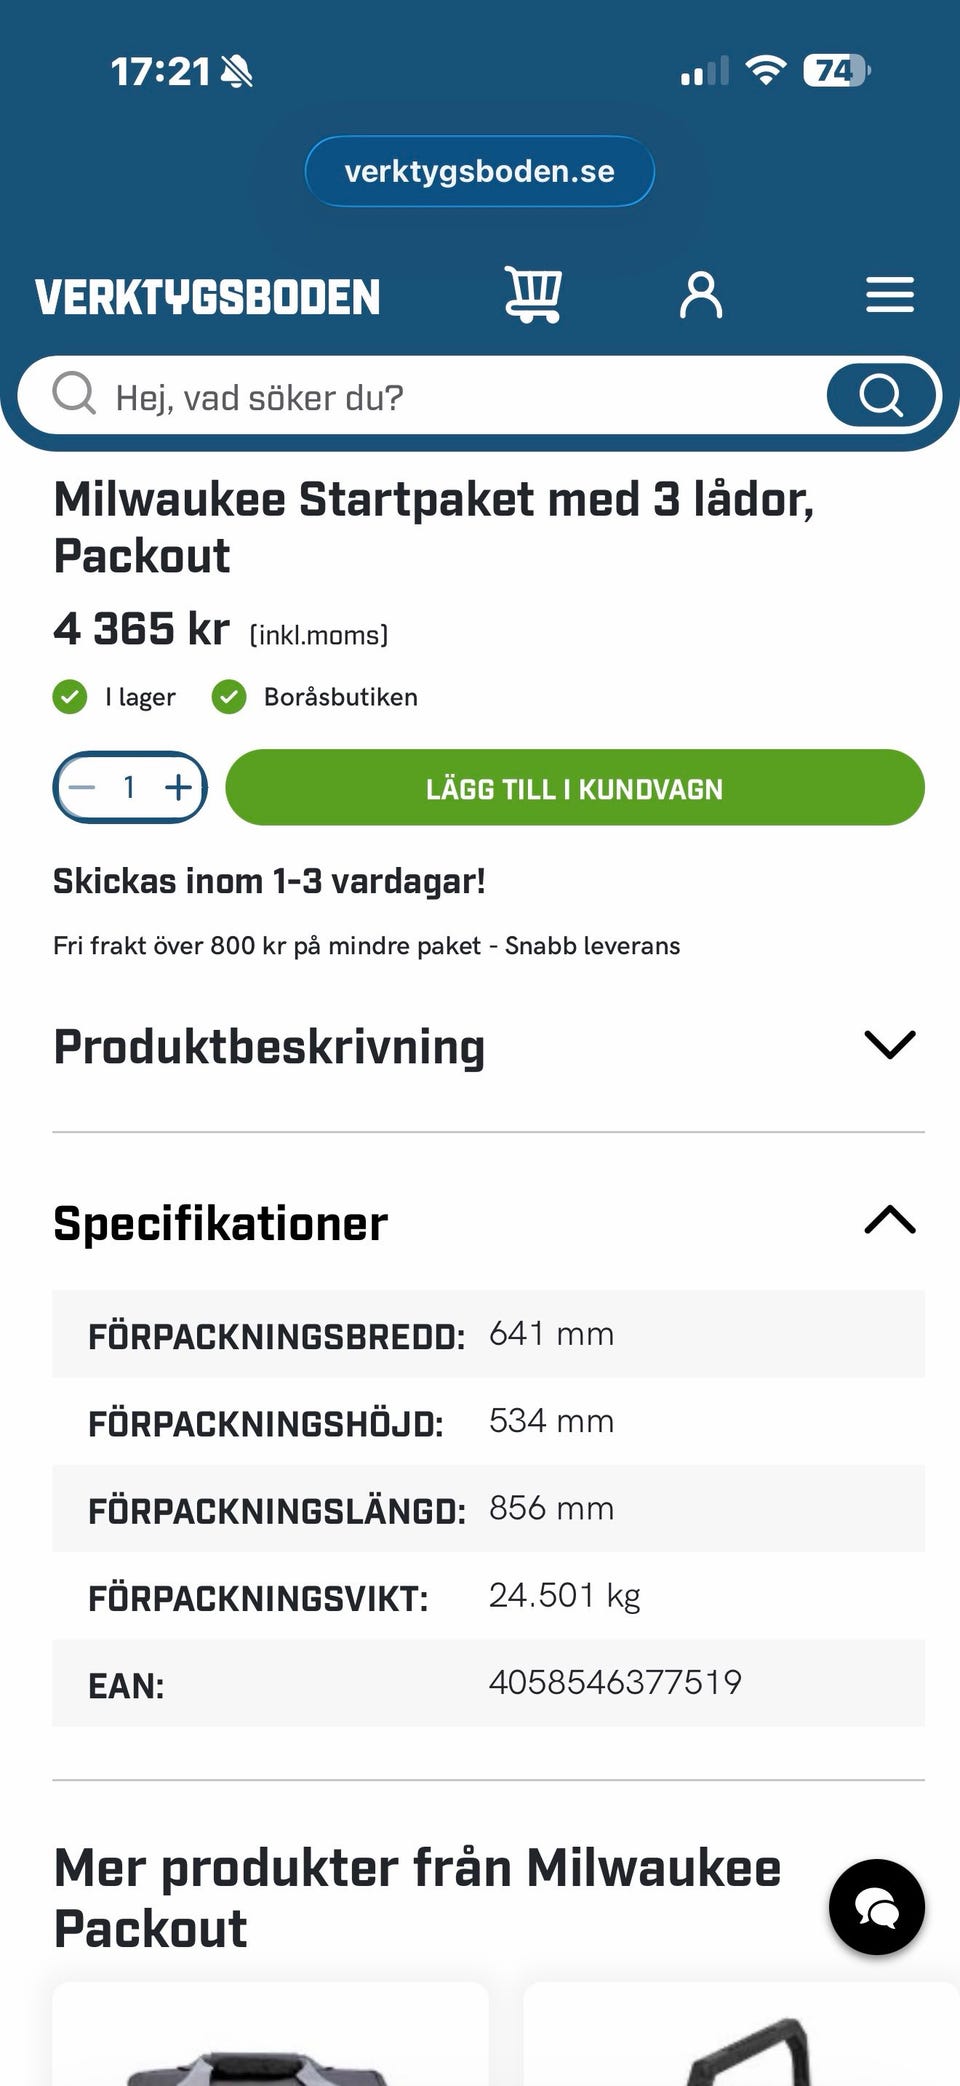The width and height of the screenshot is (960, 2086).
Task: Tap the Verktygsboden logo
Action: pos(208,297)
